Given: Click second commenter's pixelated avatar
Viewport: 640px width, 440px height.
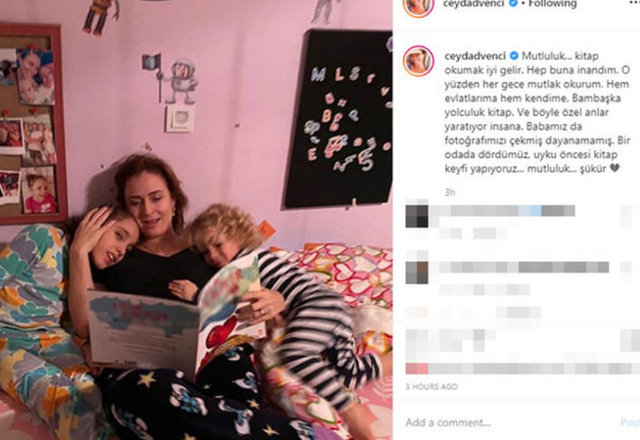Looking at the screenshot, I should pyautogui.click(x=417, y=273).
